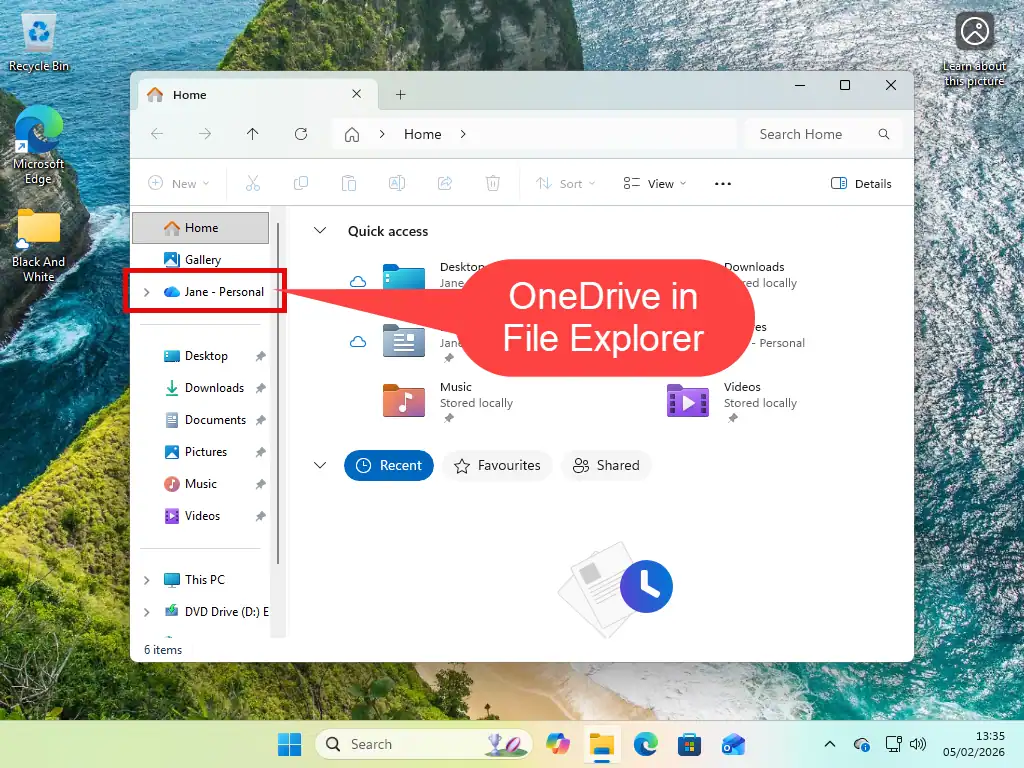Open the Sort options dropdown
Screen dimensions: 1024x768
(x=566, y=183)
